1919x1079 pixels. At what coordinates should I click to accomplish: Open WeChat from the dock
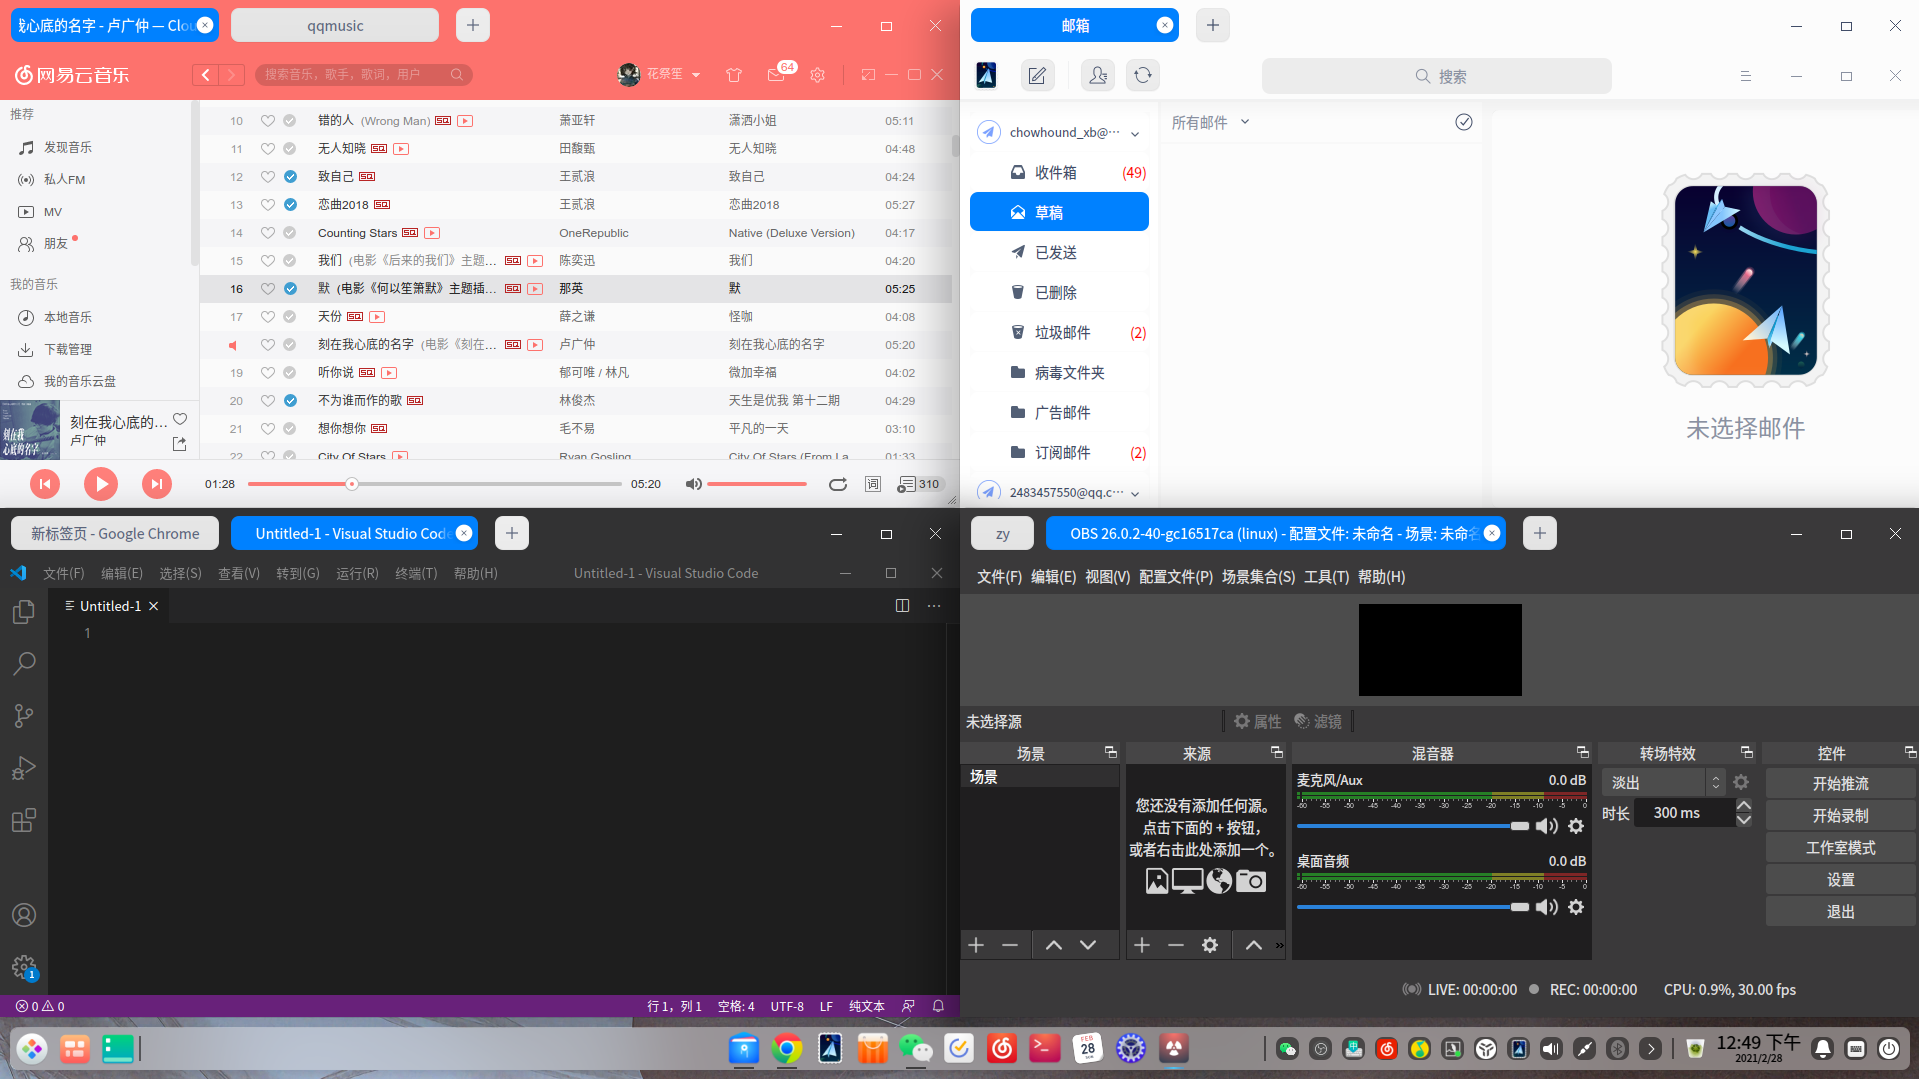click(915, 1048)
